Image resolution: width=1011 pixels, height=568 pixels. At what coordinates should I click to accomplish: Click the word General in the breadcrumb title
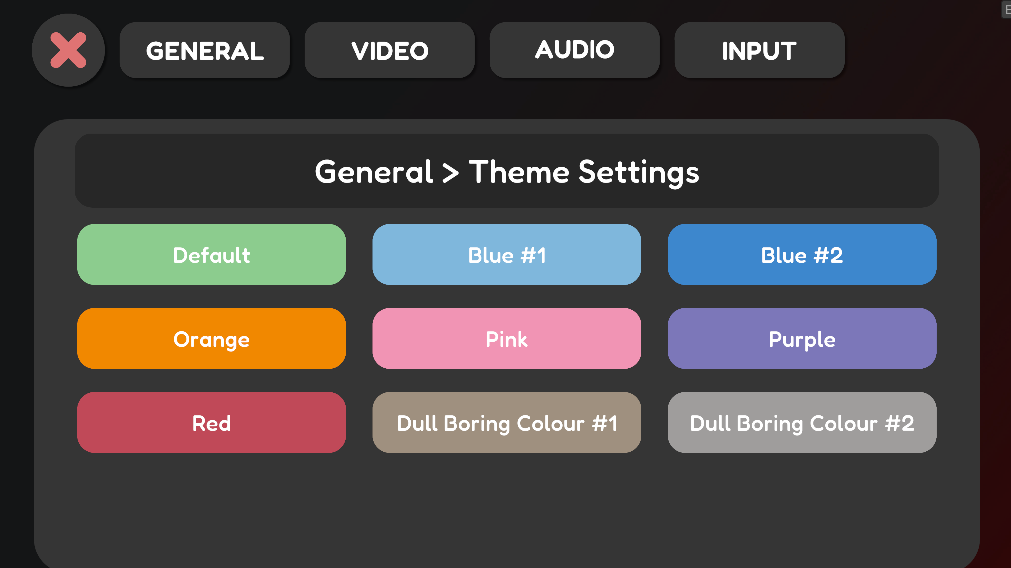[374, 172]
